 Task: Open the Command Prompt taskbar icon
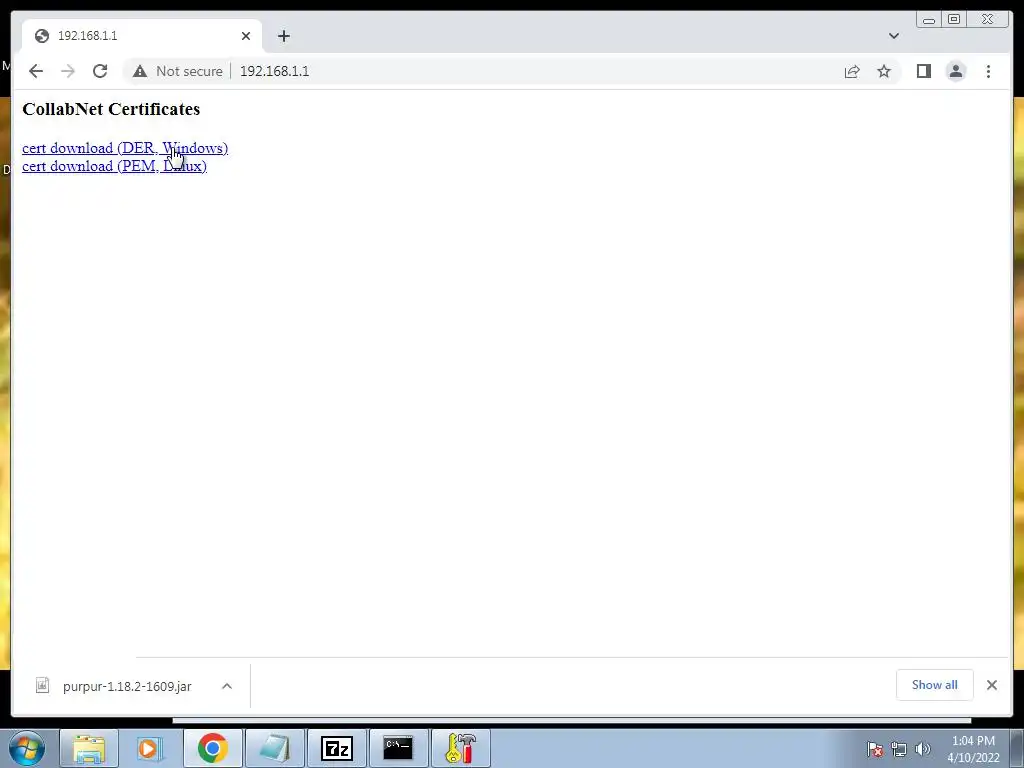click(398, 748)
